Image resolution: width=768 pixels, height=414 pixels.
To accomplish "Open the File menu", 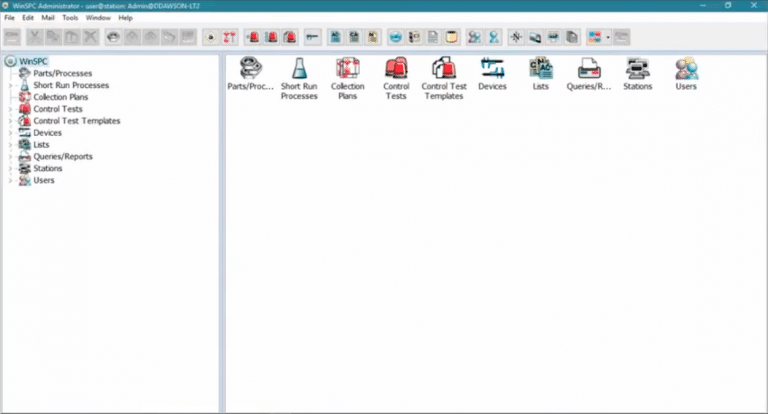I will 9,18.
